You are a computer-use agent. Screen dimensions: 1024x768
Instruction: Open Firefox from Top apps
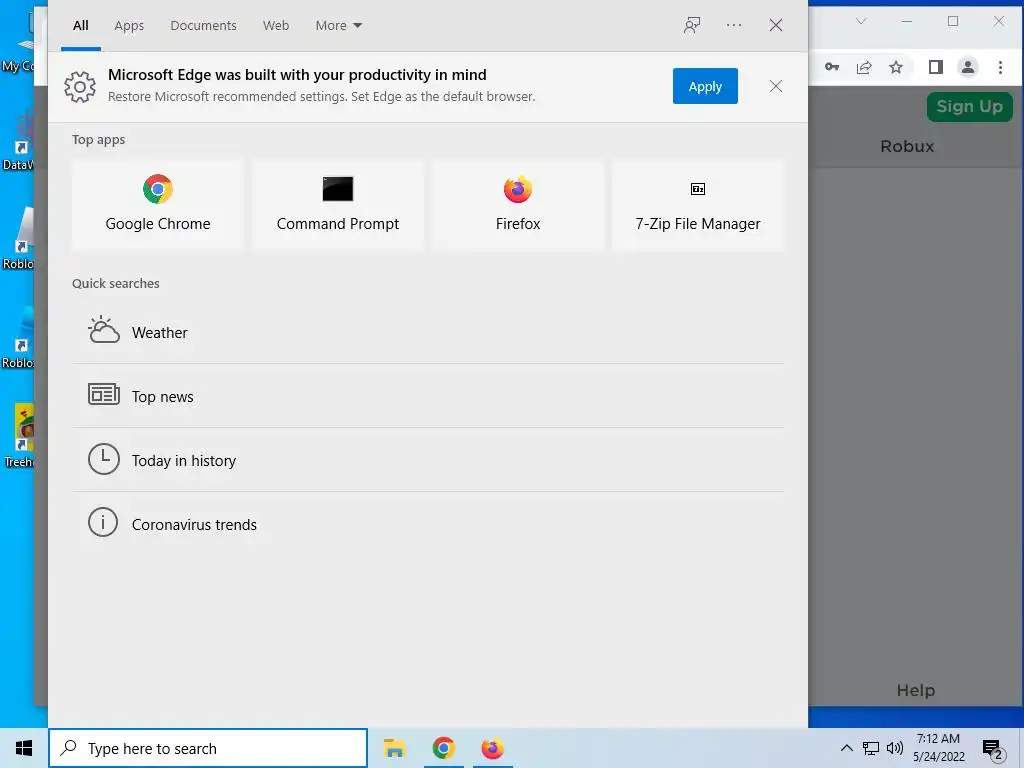[518, 205]
